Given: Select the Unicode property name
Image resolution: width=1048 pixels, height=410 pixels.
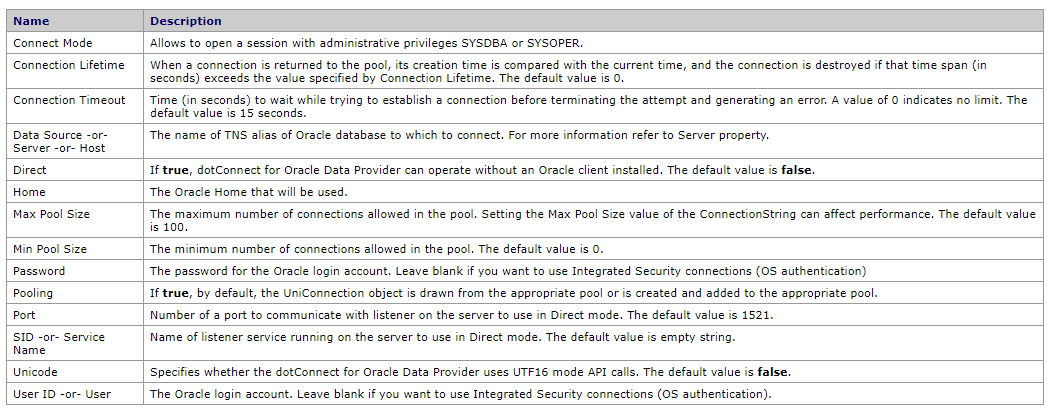Looking at the screenshot, I should 35,372.
